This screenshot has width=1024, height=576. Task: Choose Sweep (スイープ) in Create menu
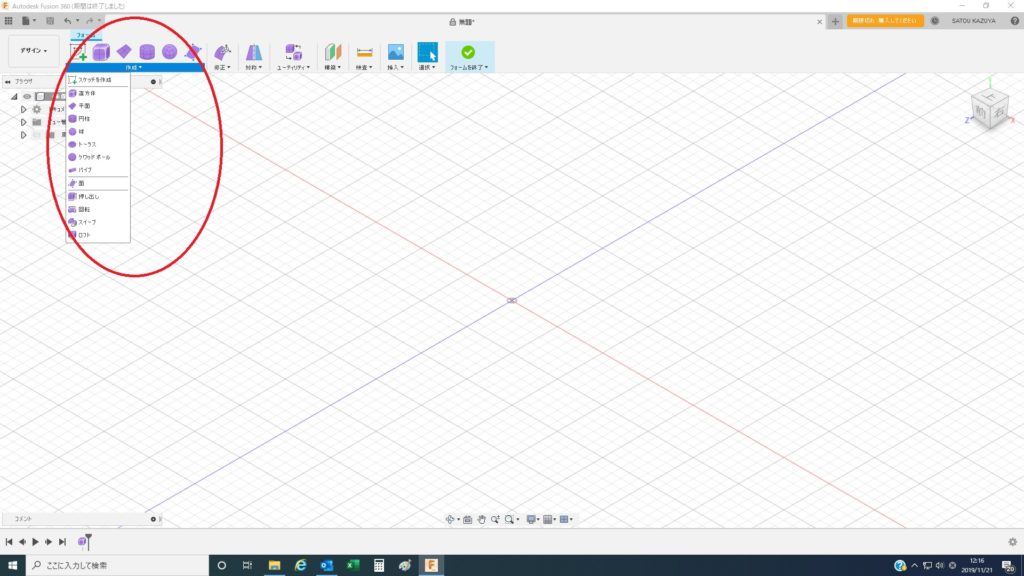click(98, 222)
